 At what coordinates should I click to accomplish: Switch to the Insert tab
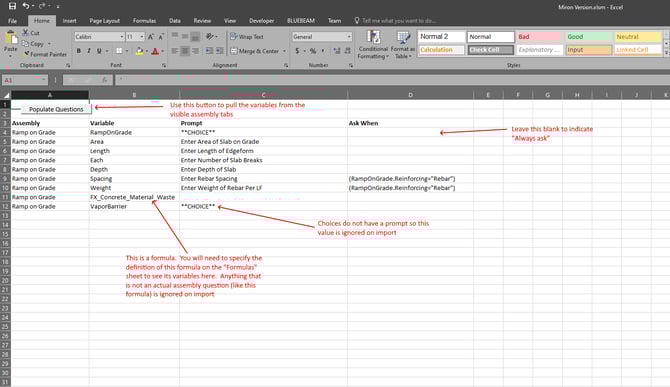69,21
